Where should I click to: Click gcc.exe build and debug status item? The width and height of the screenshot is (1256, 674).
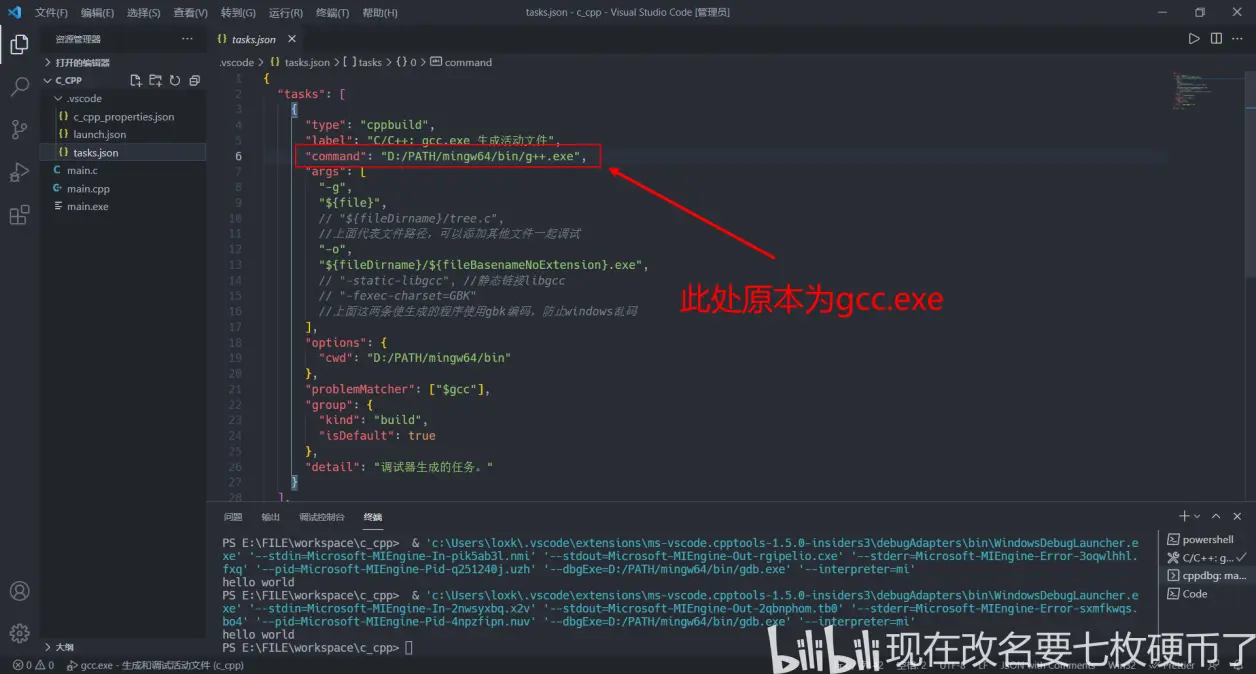(156, 665)
